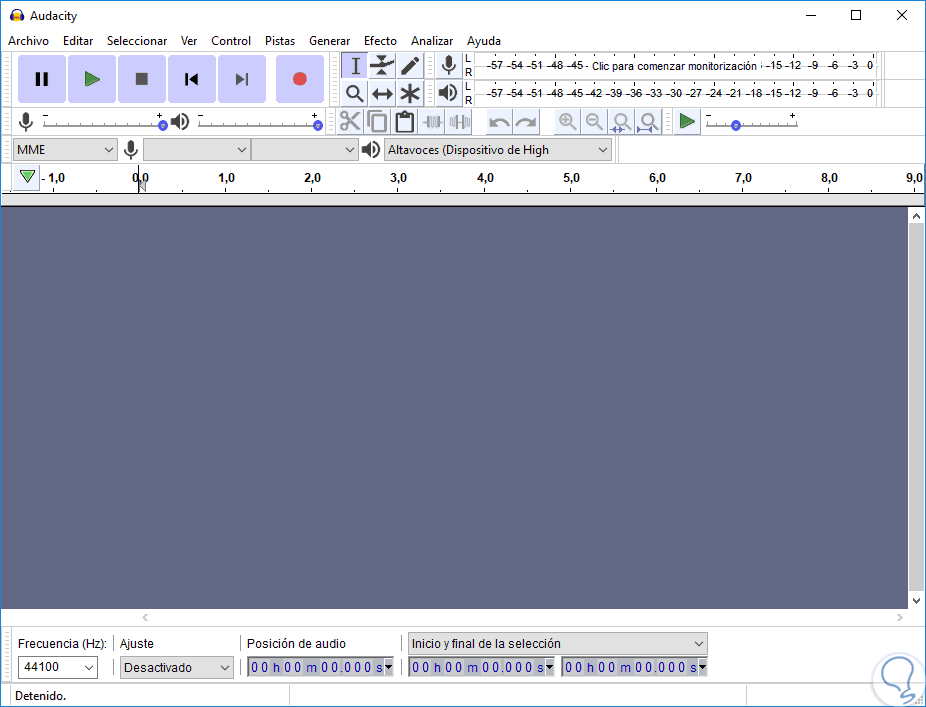Click the recording volume slider handle
Screen dimensions: 926x707
pyautogui.click(x=162, y=125)
